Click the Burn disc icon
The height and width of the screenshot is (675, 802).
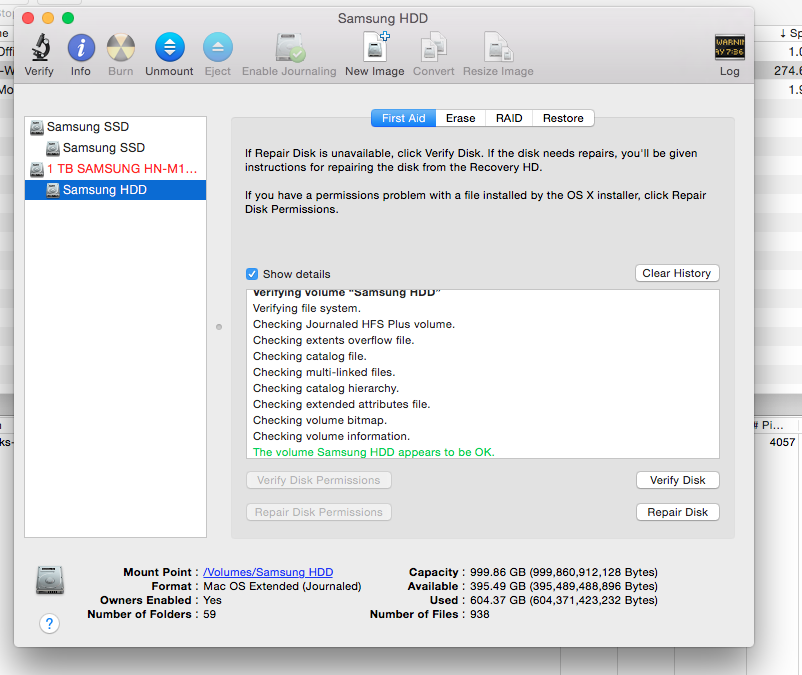[121, 48]
